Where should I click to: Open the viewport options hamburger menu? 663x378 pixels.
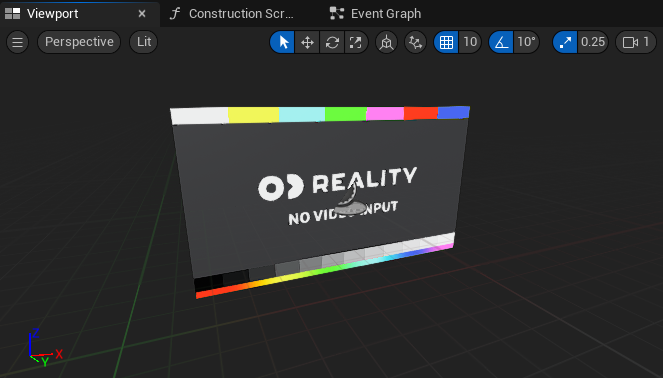[17, 42]
